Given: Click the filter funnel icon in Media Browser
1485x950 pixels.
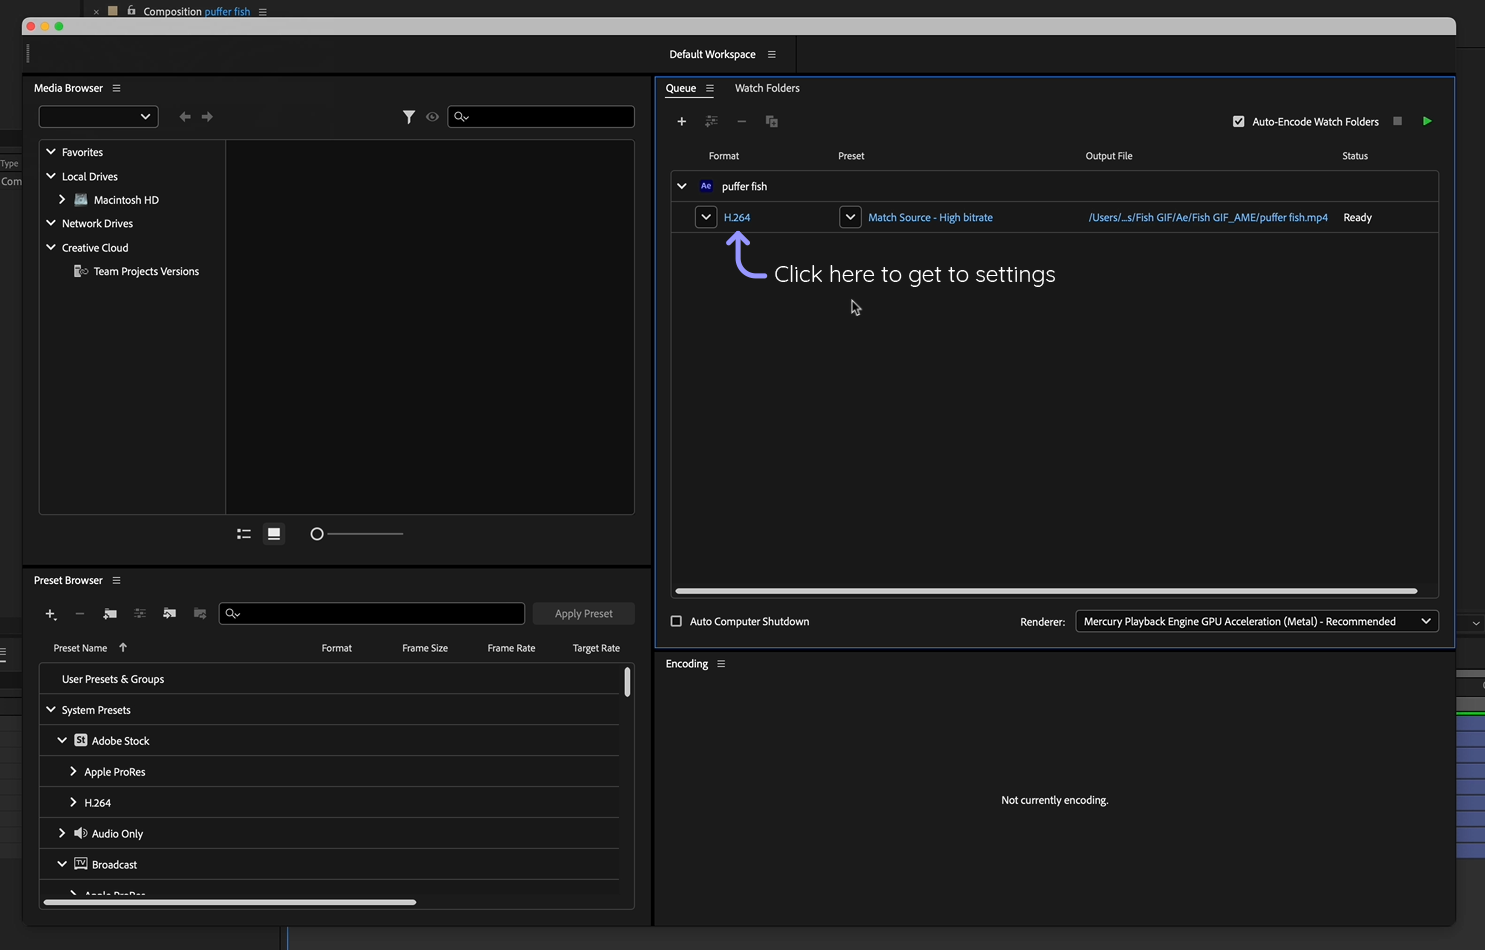Looking at the screenshot, I should [409, 117].
